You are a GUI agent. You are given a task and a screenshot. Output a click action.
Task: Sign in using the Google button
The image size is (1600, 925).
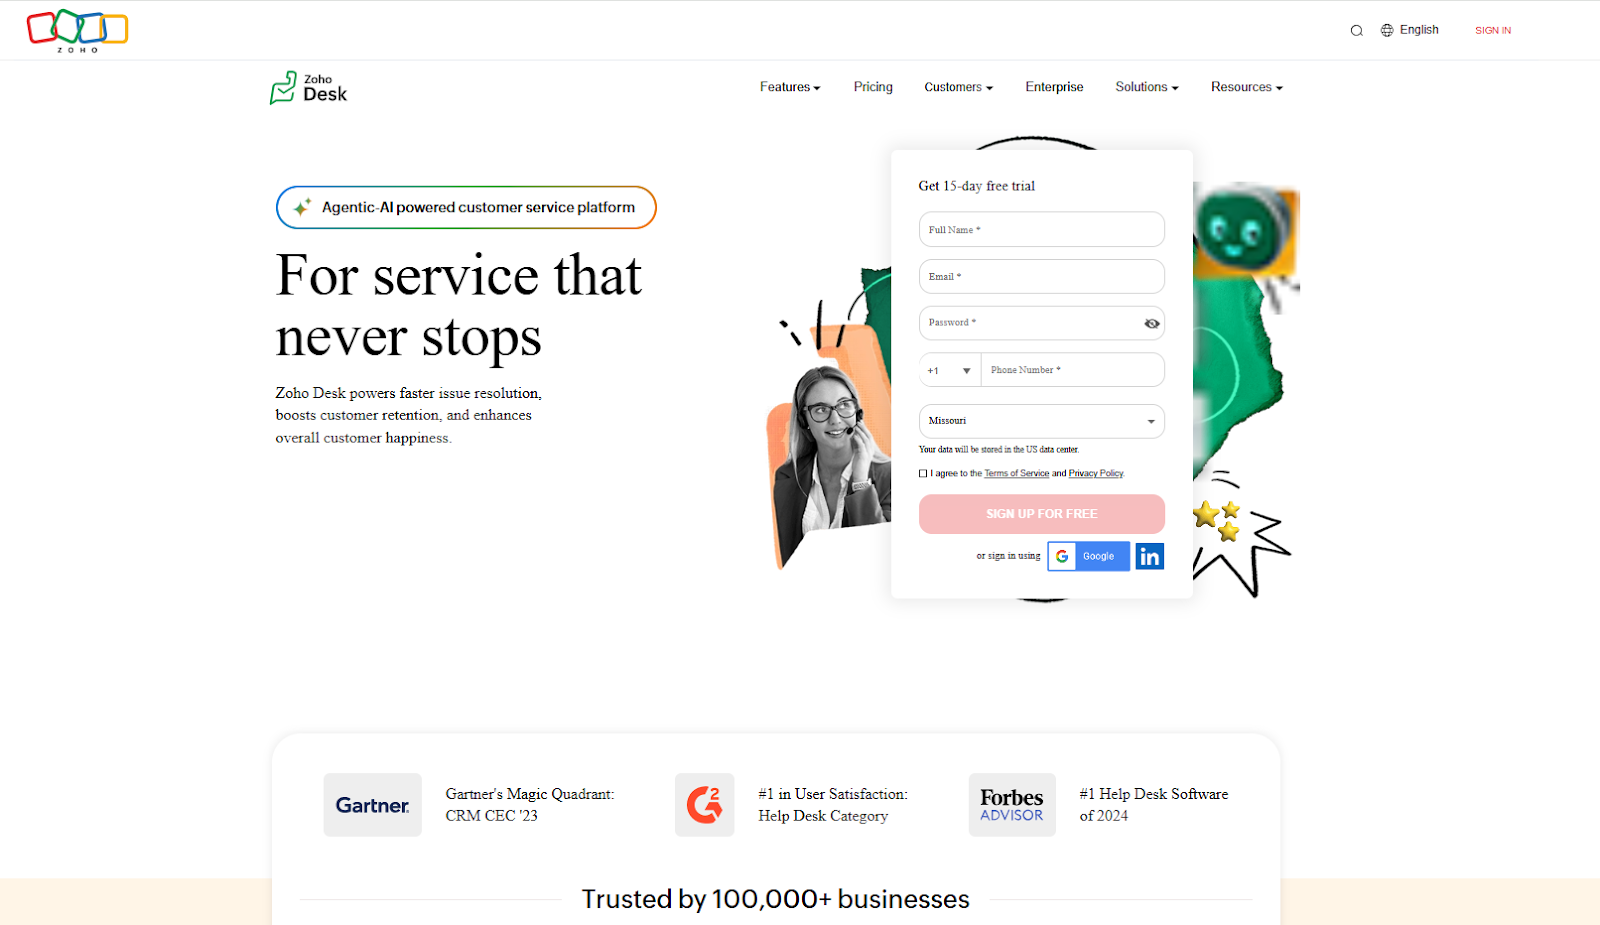[1089, 556]
